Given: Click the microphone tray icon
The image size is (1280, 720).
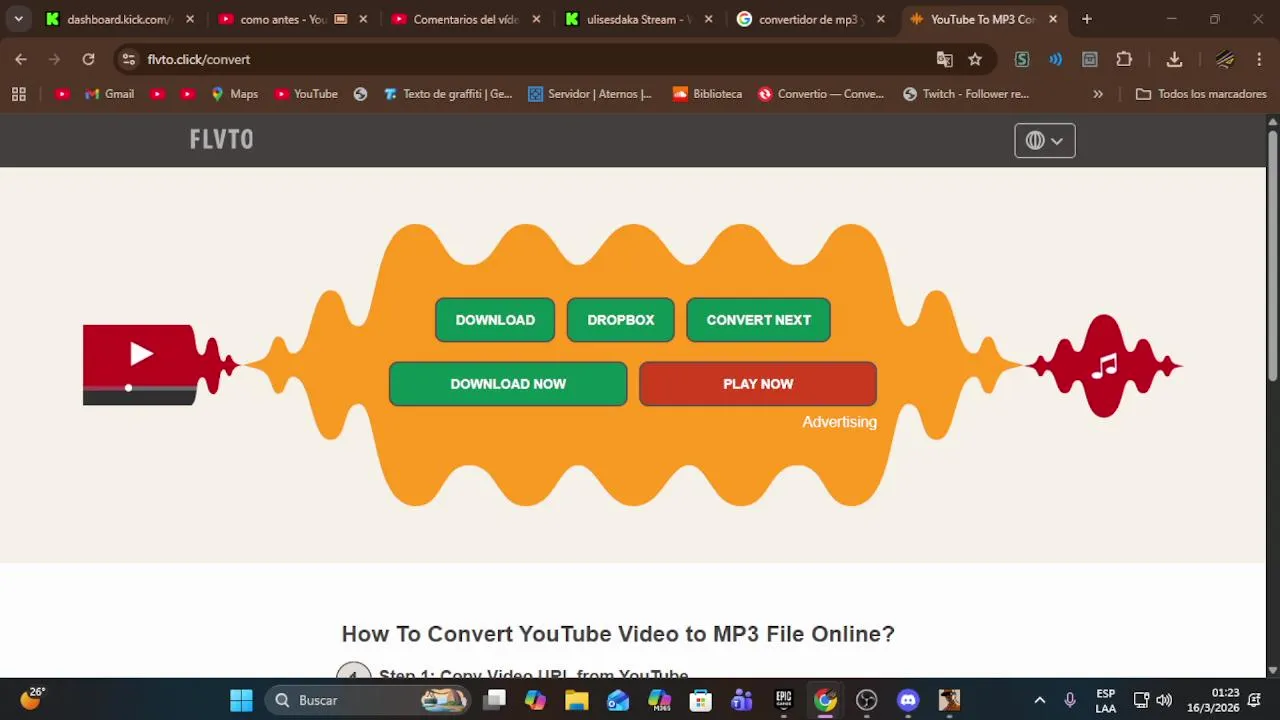Looking at the screenshot, I should coord(1070,700).
